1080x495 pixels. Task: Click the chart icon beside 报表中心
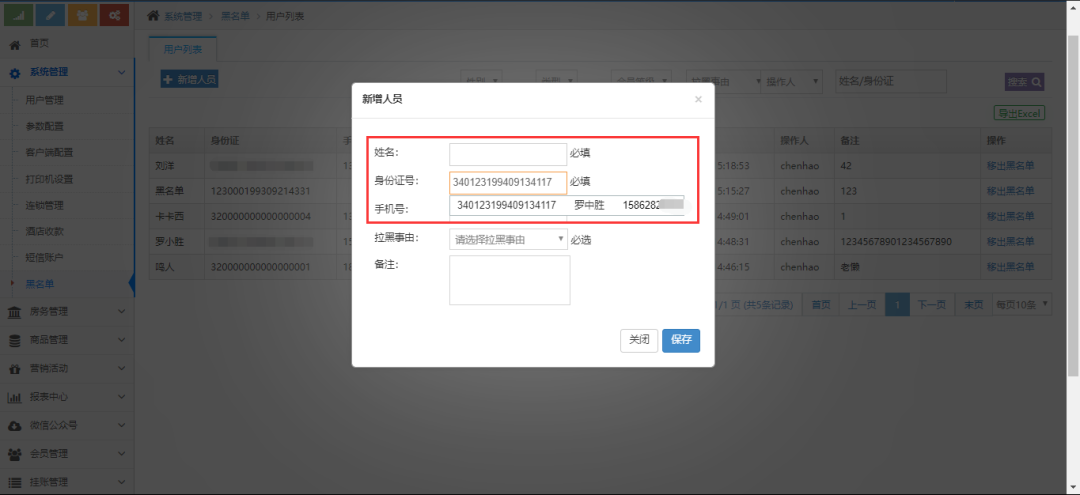click(x=14, y=398)
